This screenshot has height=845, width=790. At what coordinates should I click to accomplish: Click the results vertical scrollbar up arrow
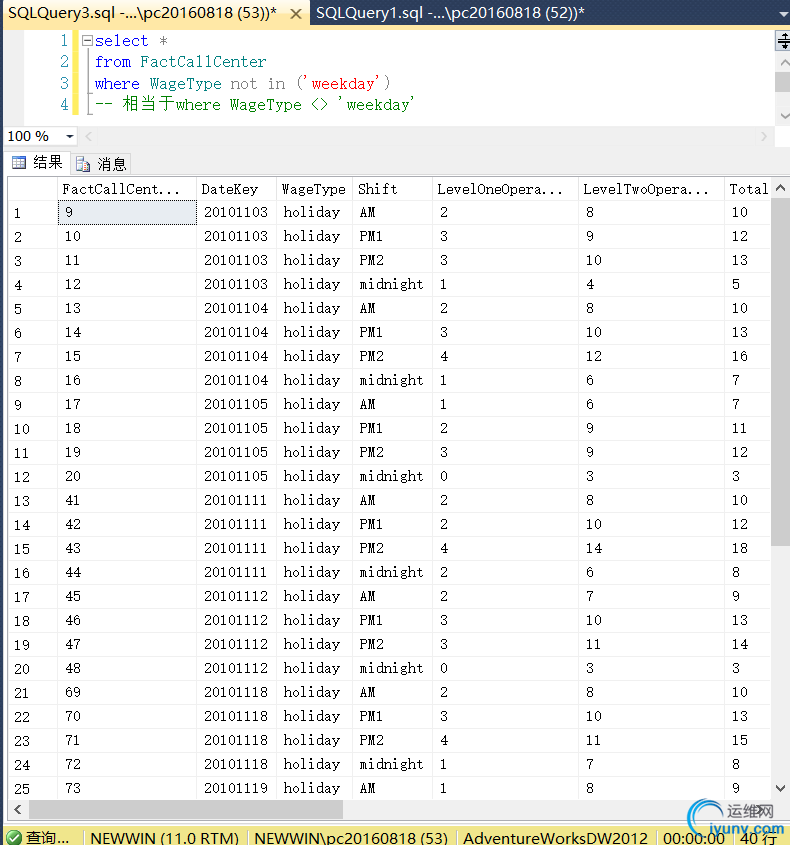point(780,188)
